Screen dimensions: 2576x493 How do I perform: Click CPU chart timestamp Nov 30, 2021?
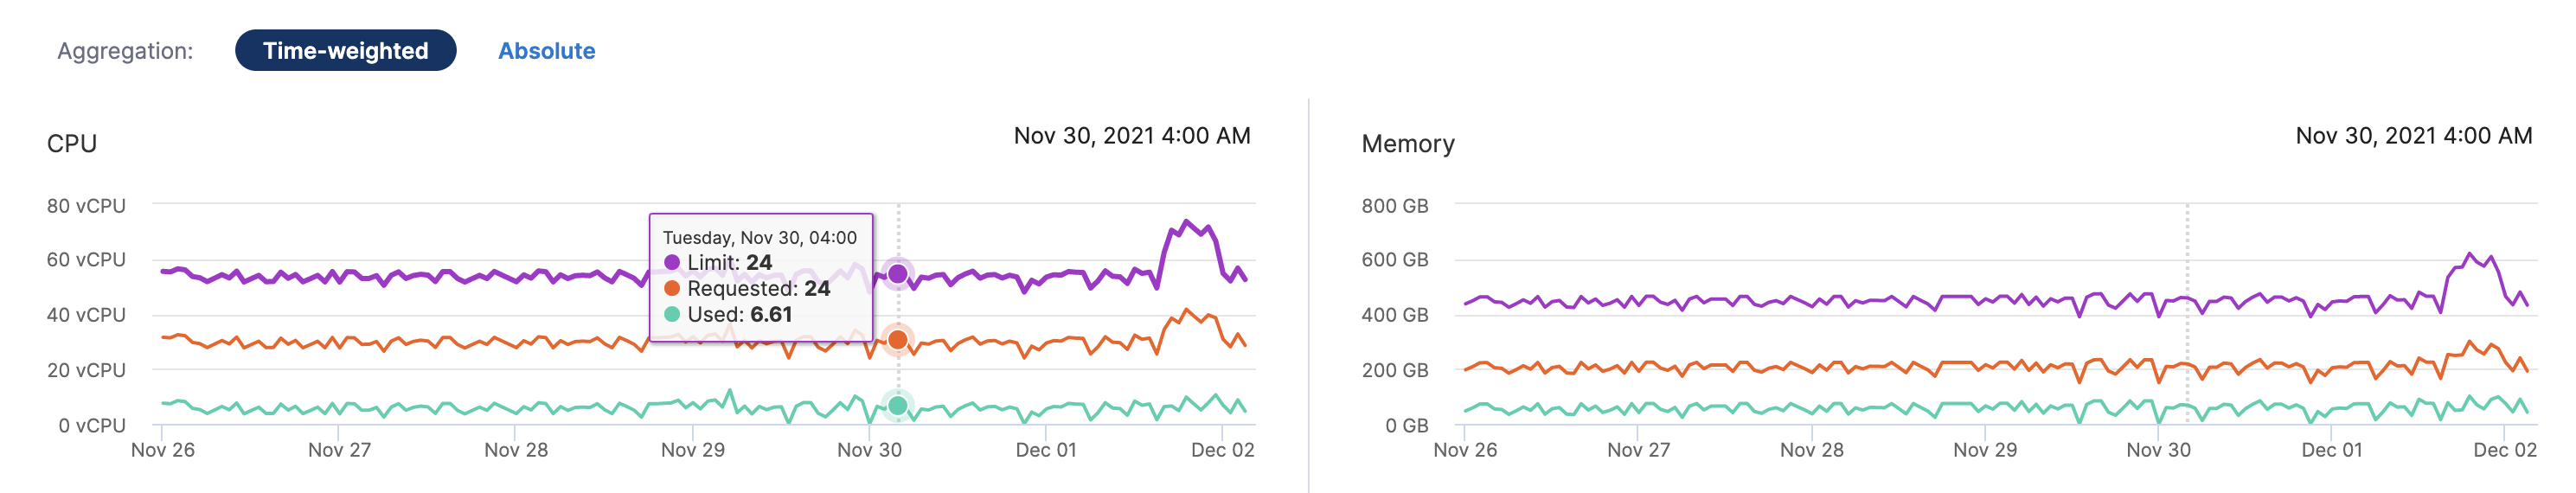click(1131, 136)
